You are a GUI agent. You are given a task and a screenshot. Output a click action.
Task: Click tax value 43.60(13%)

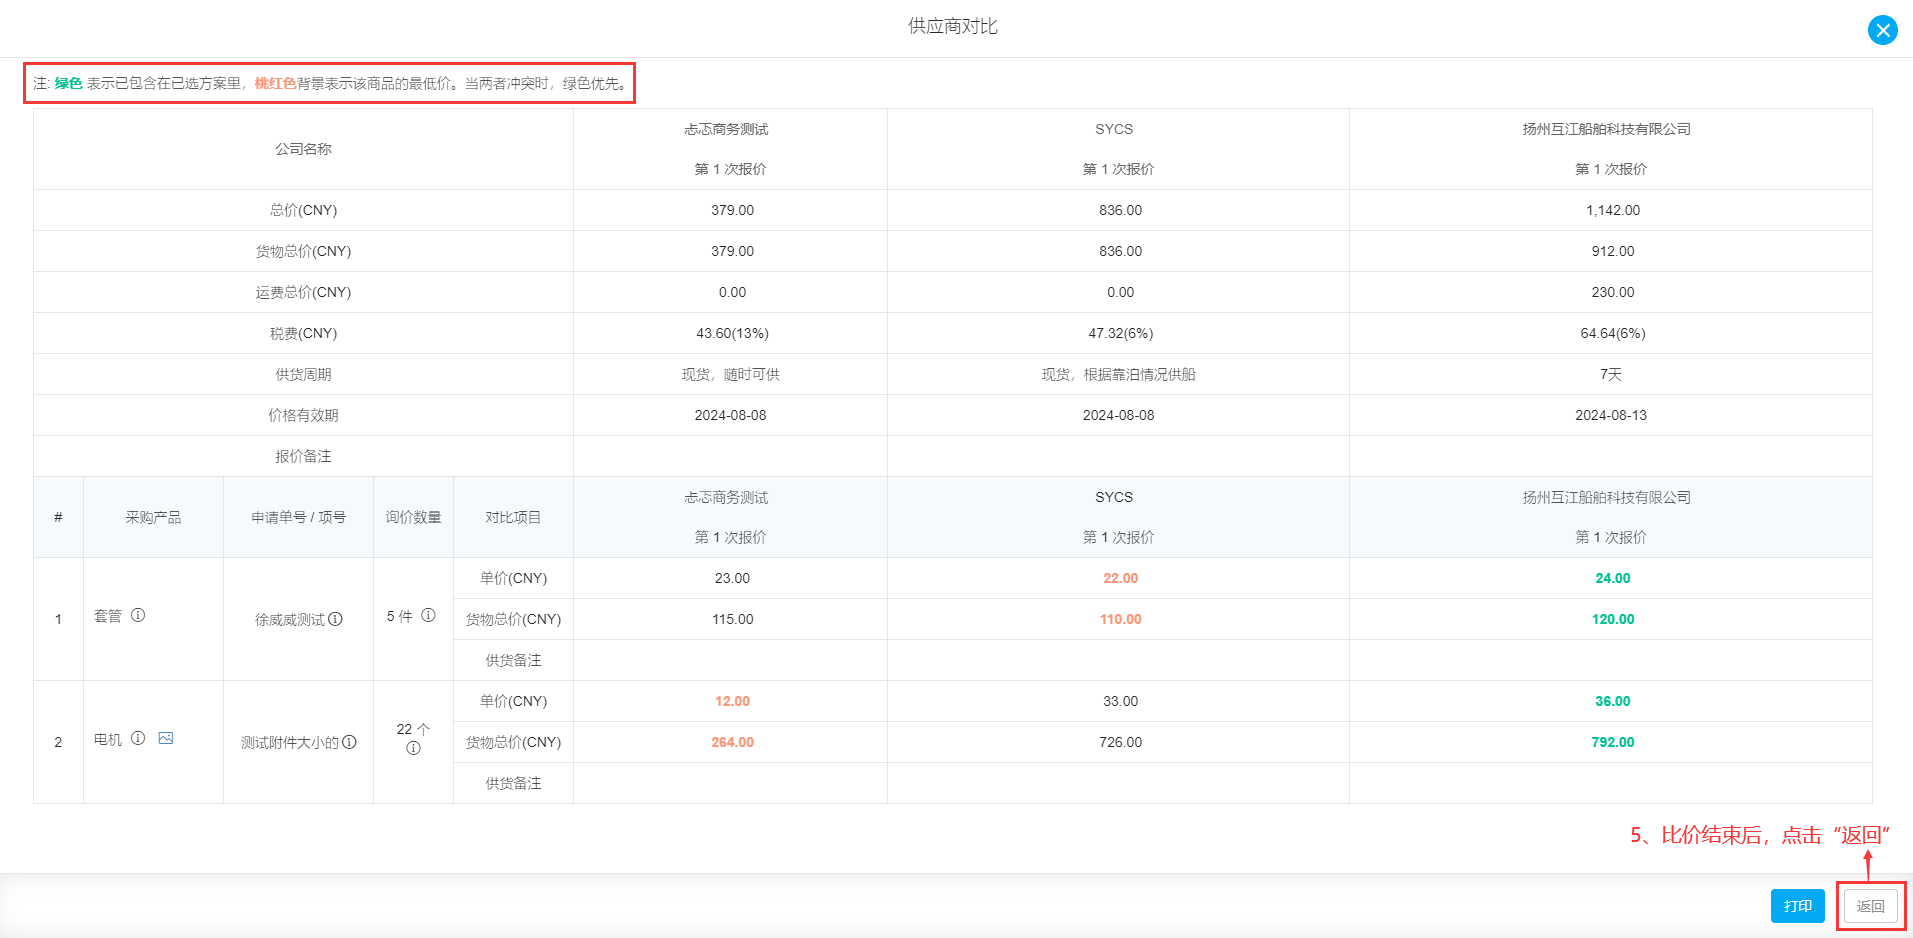(732, 333)
